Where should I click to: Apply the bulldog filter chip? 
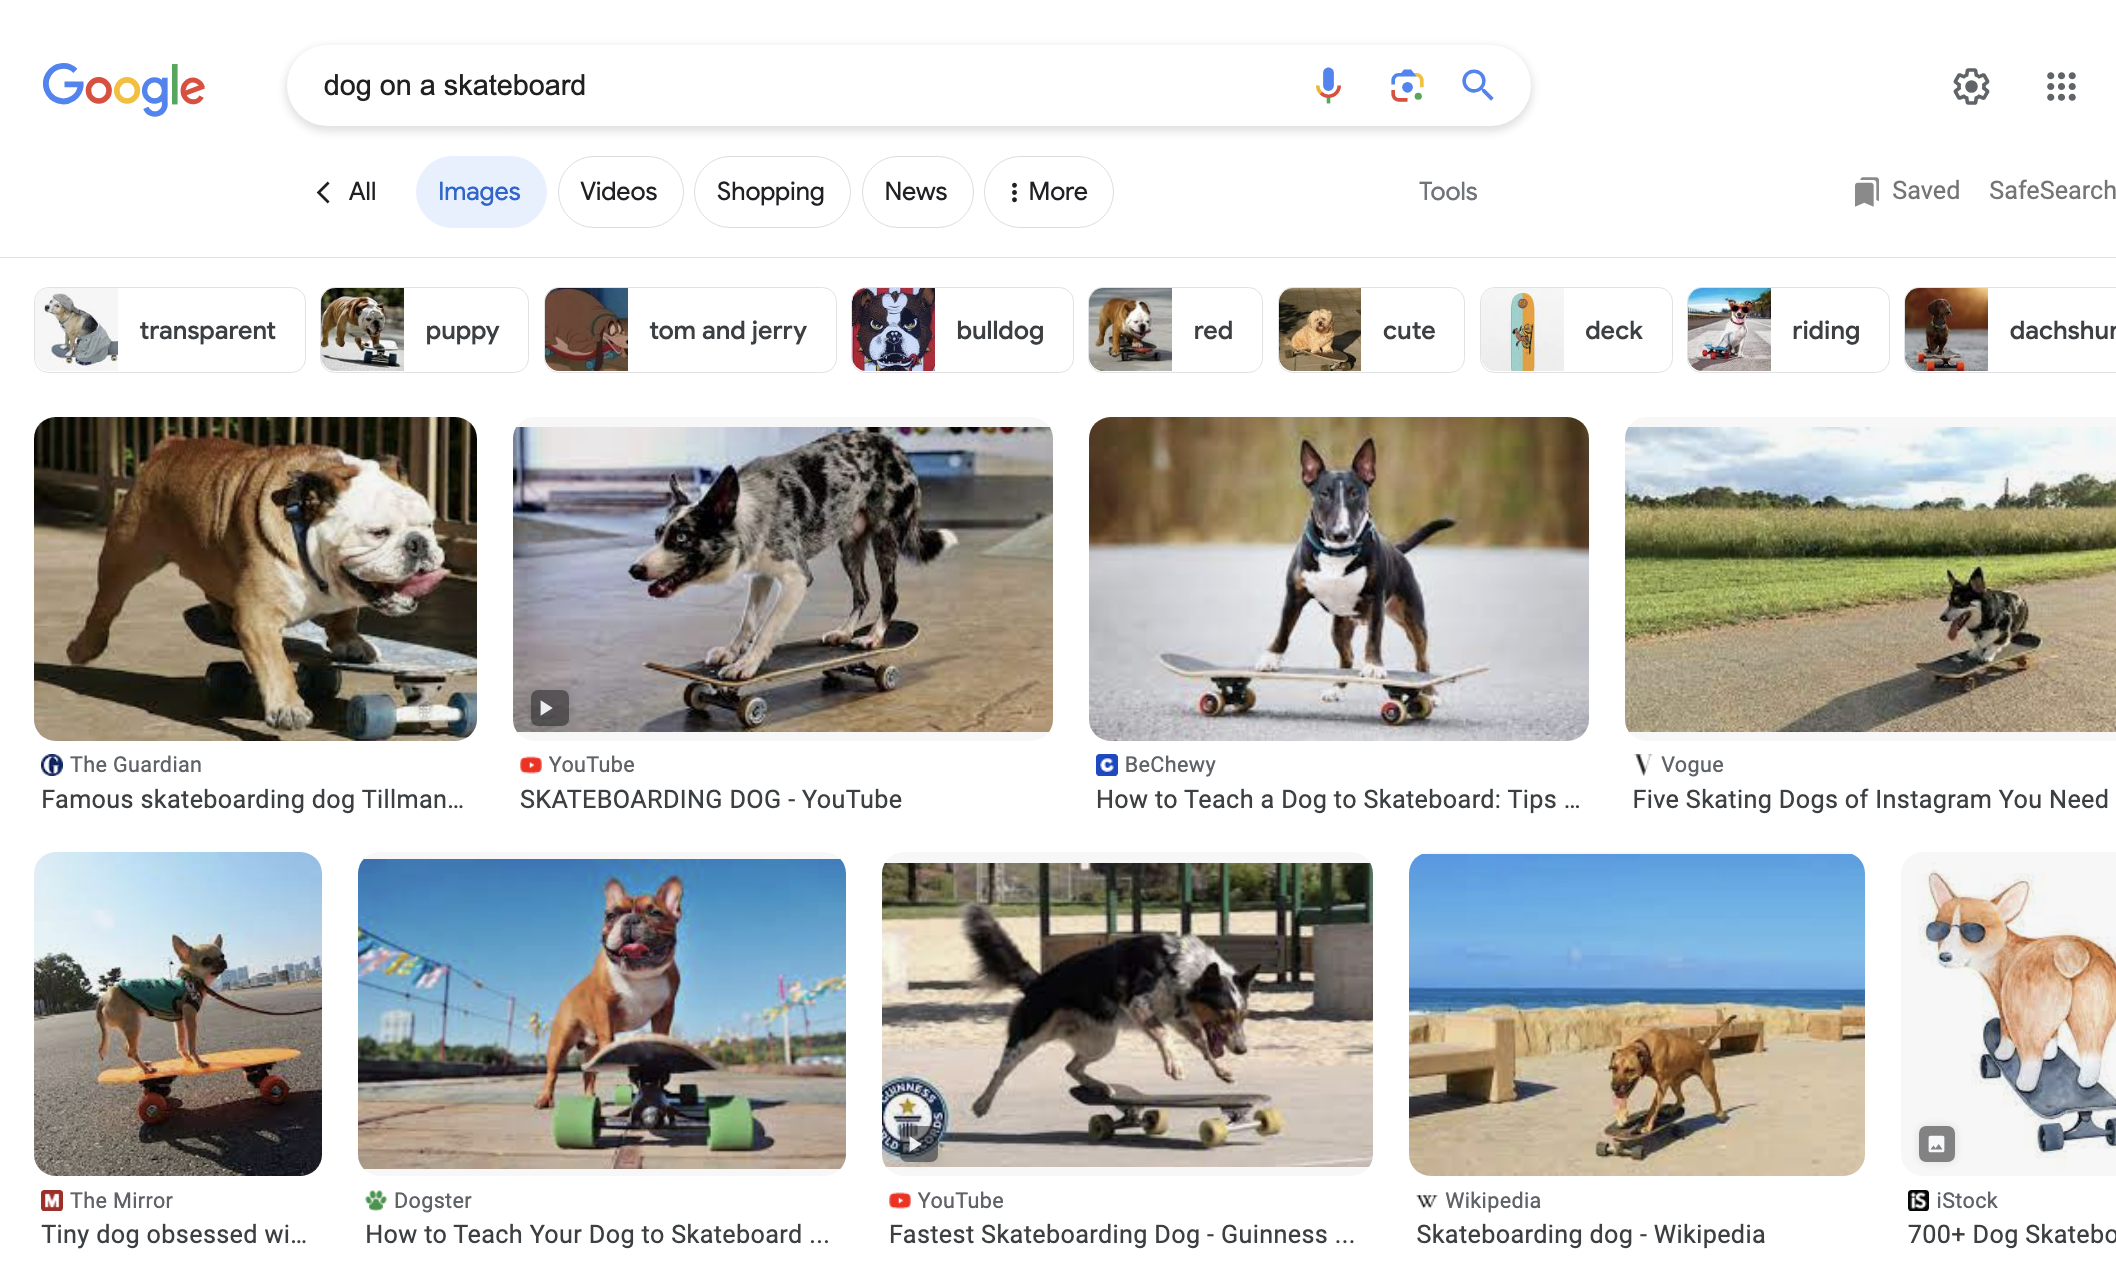tap(999, 330)
